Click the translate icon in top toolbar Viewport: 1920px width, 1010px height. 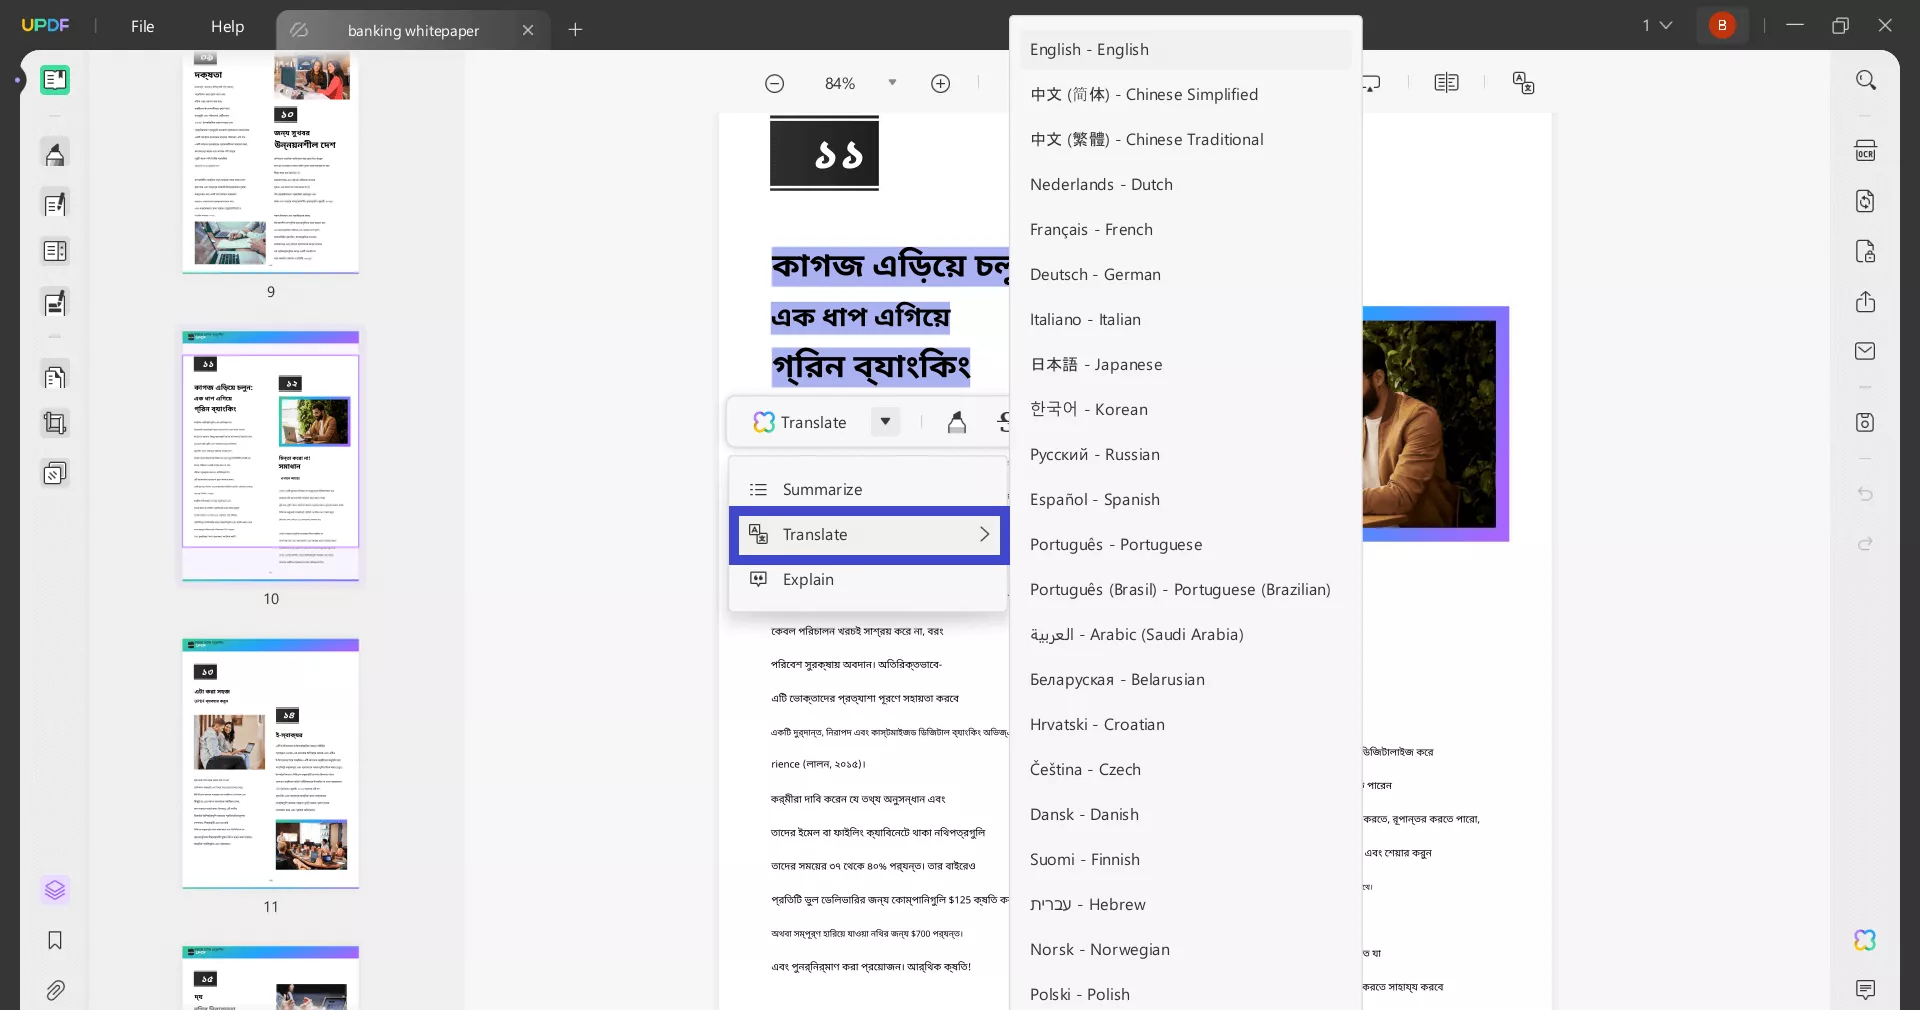1523,83
